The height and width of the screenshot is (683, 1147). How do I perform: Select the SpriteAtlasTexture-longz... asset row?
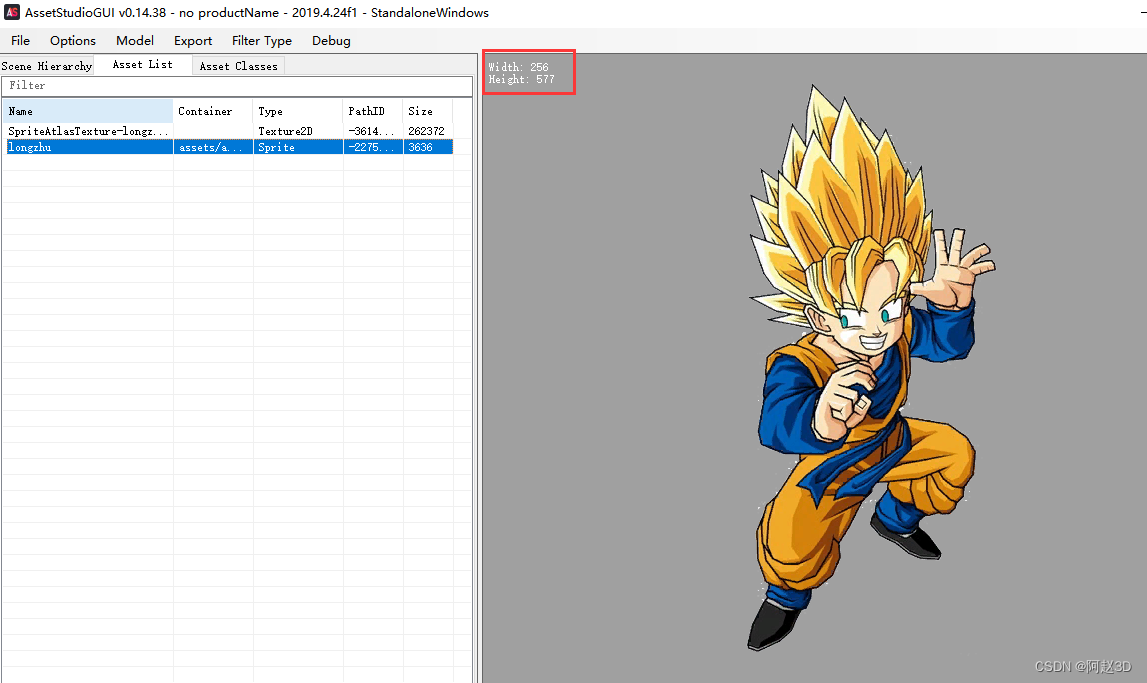point(230,131)
